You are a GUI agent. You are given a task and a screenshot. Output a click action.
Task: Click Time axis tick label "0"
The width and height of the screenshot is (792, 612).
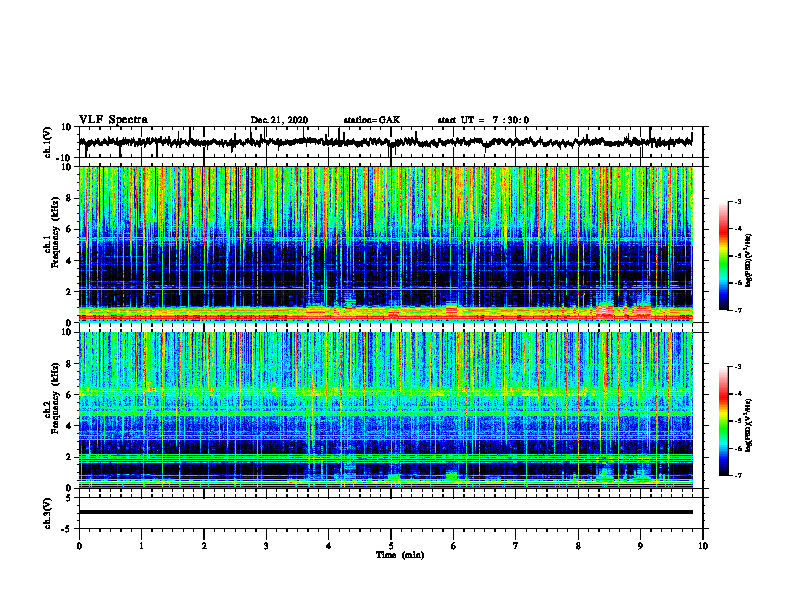(79, 546)
